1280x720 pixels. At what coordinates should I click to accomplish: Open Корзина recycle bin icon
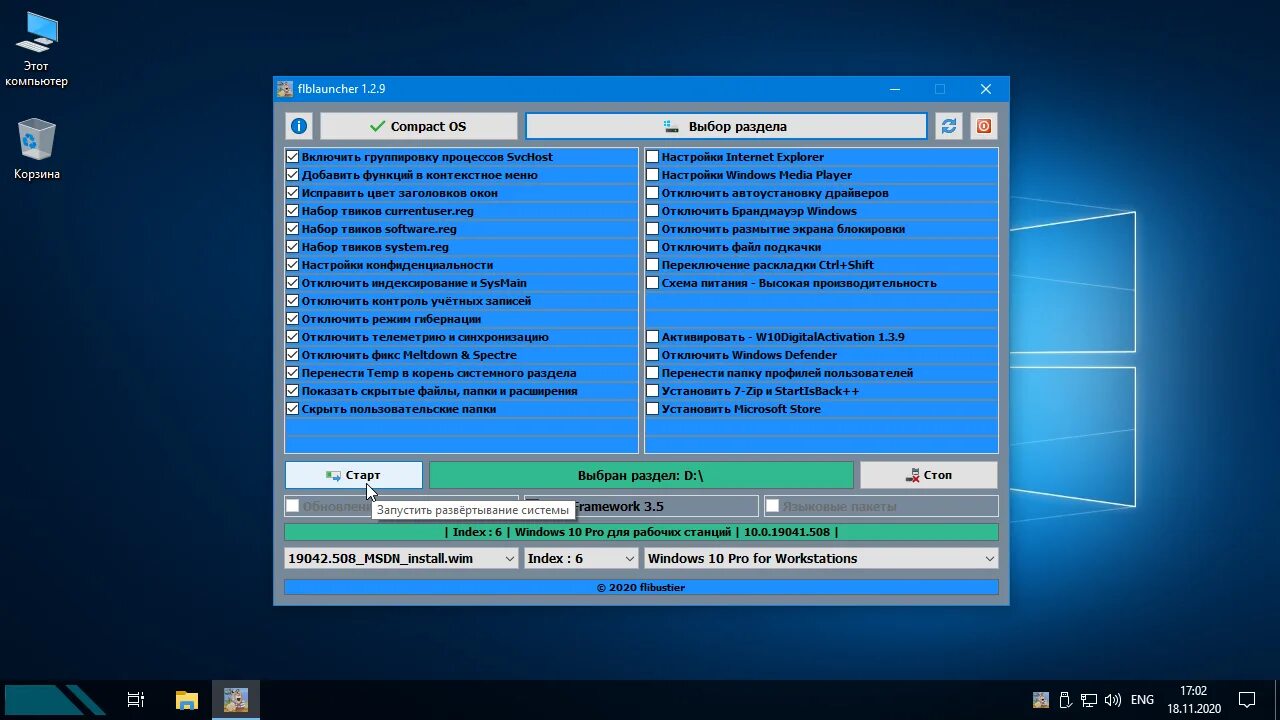pos(36,149)
